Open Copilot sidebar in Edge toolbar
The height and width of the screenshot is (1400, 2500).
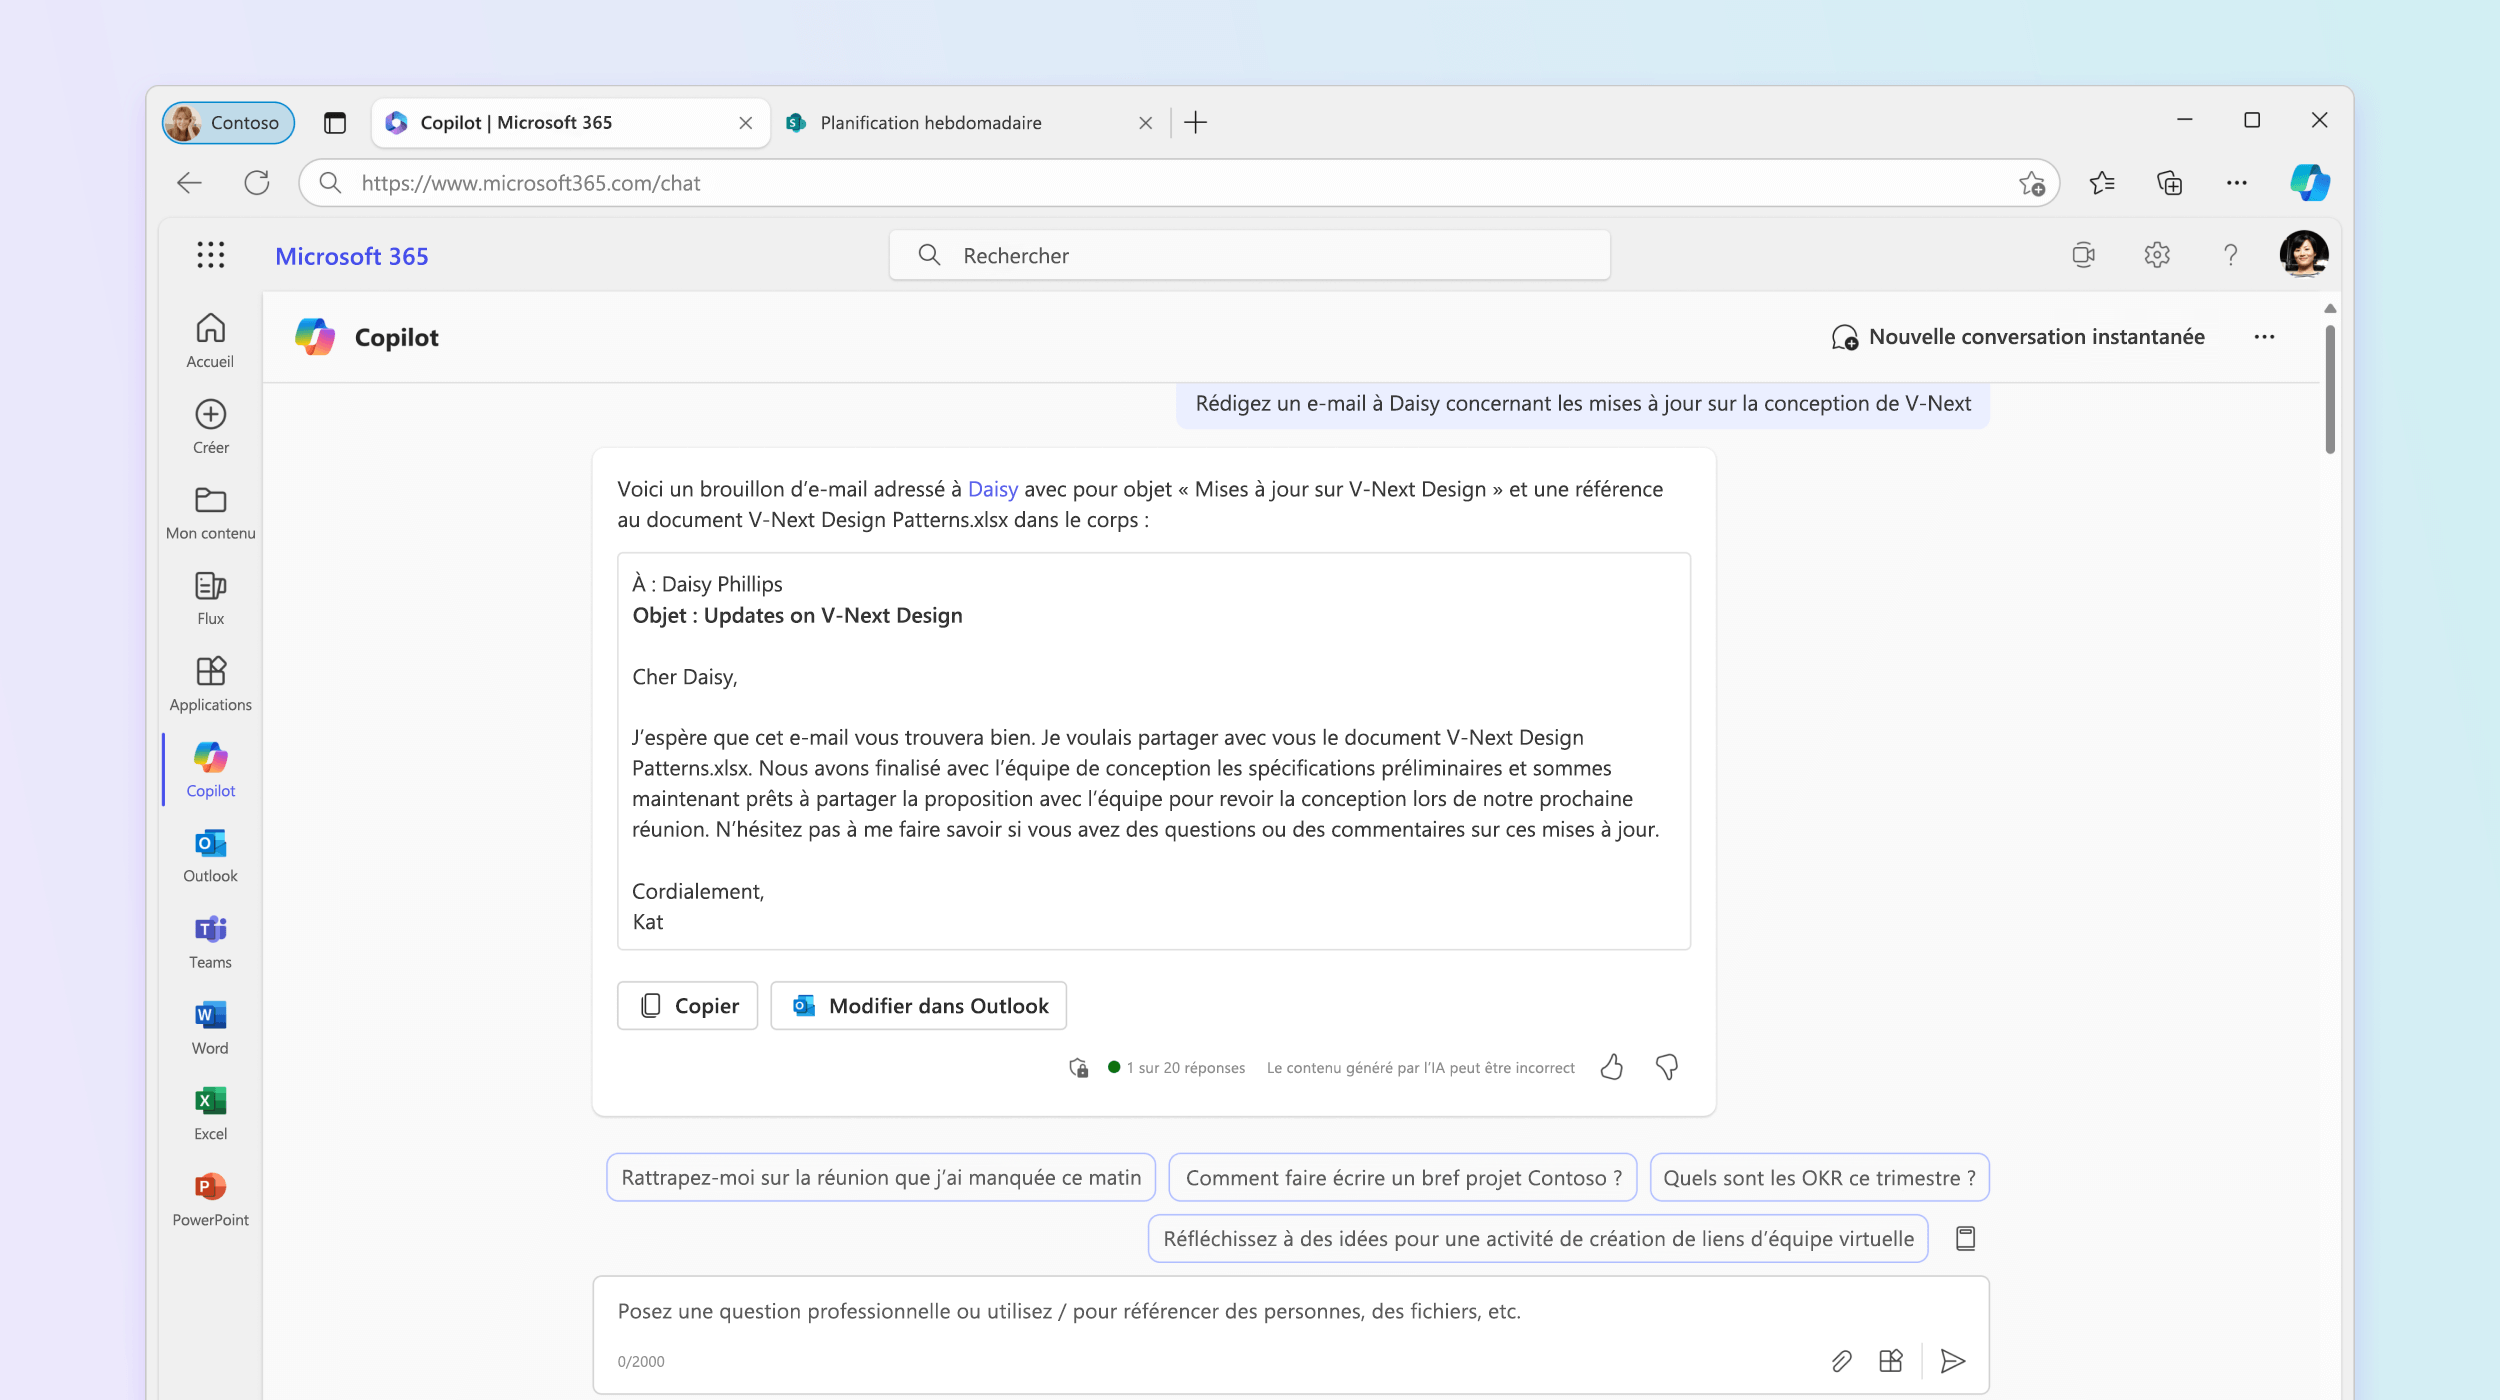pos(2309,182)
